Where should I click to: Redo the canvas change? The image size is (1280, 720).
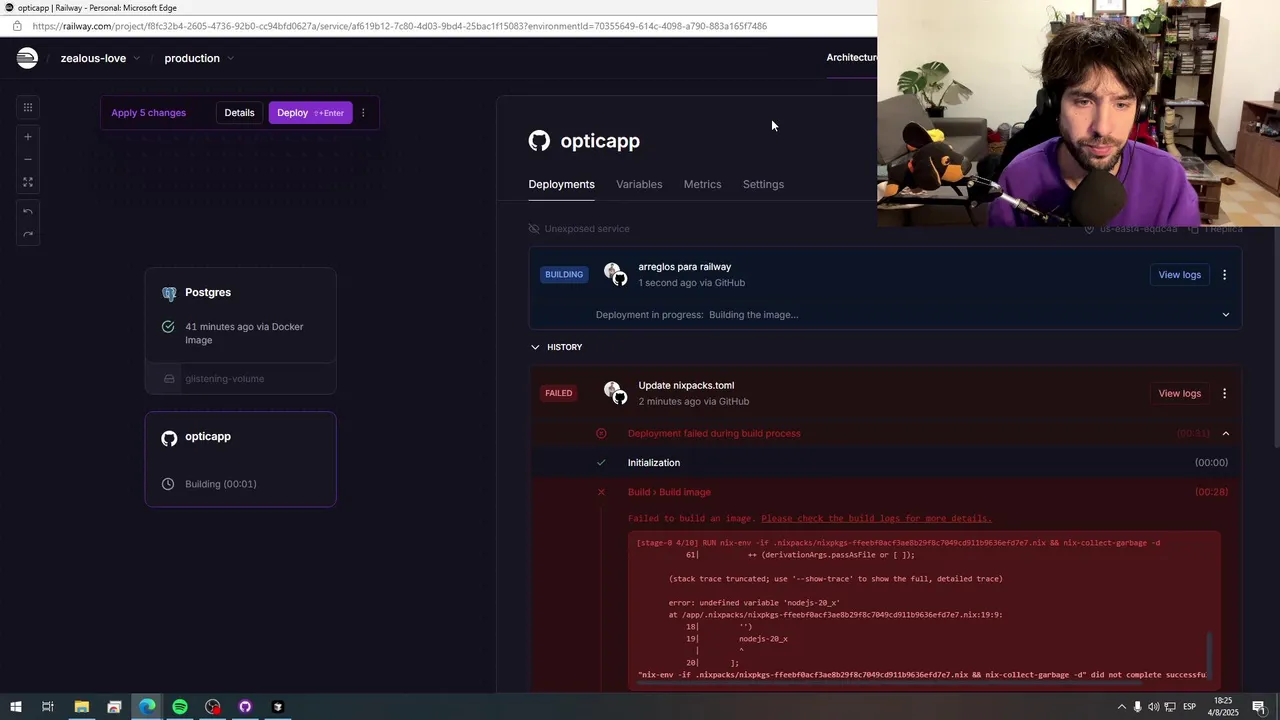pos(28,234)
